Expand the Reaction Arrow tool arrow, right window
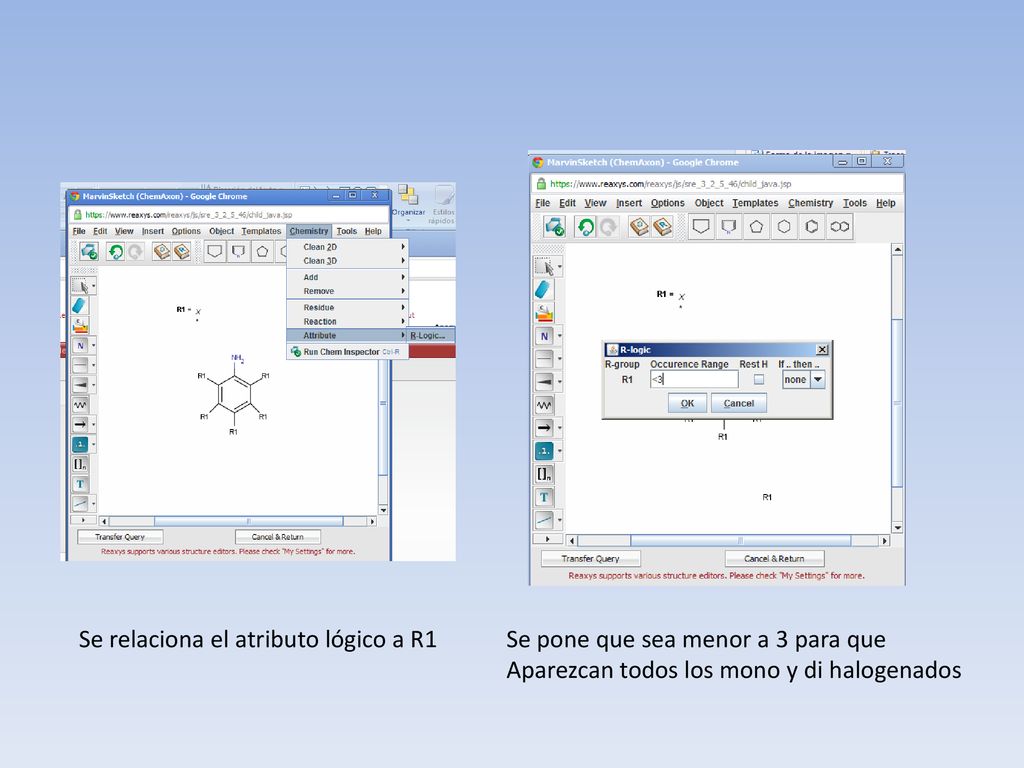 point(560,428)
